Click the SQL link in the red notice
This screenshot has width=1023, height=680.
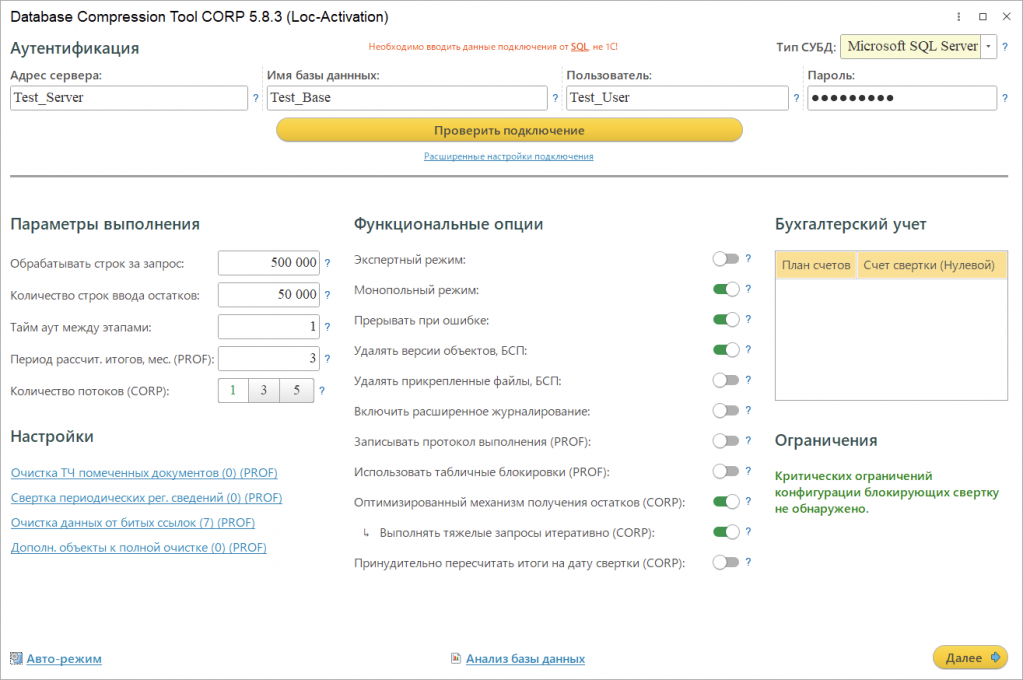tap(579, 47)
